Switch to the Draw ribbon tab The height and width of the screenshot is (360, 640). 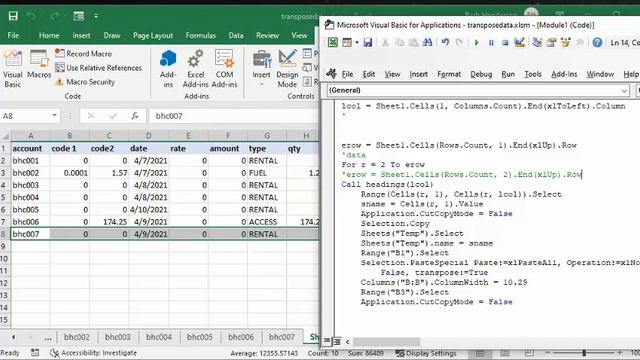pyautogui.click(x=112, y=36)
